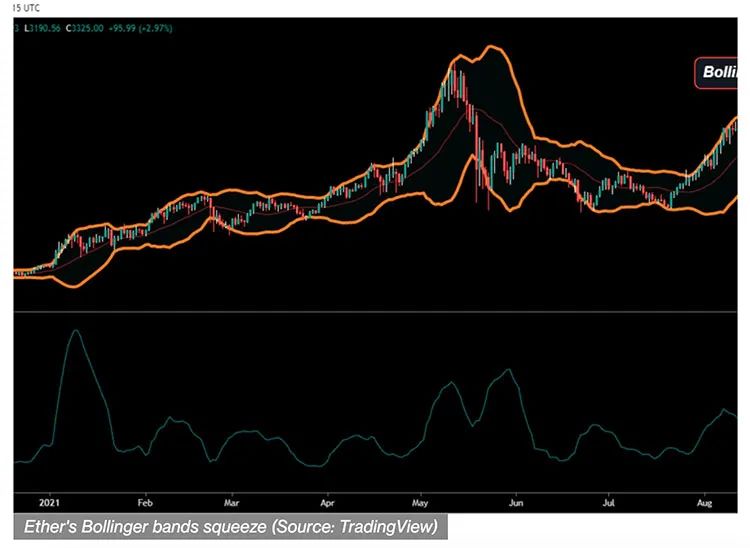This screenshot has width=750, height=548.
Task: Select the Apr label on the time axis
Action: click(327, 503)
